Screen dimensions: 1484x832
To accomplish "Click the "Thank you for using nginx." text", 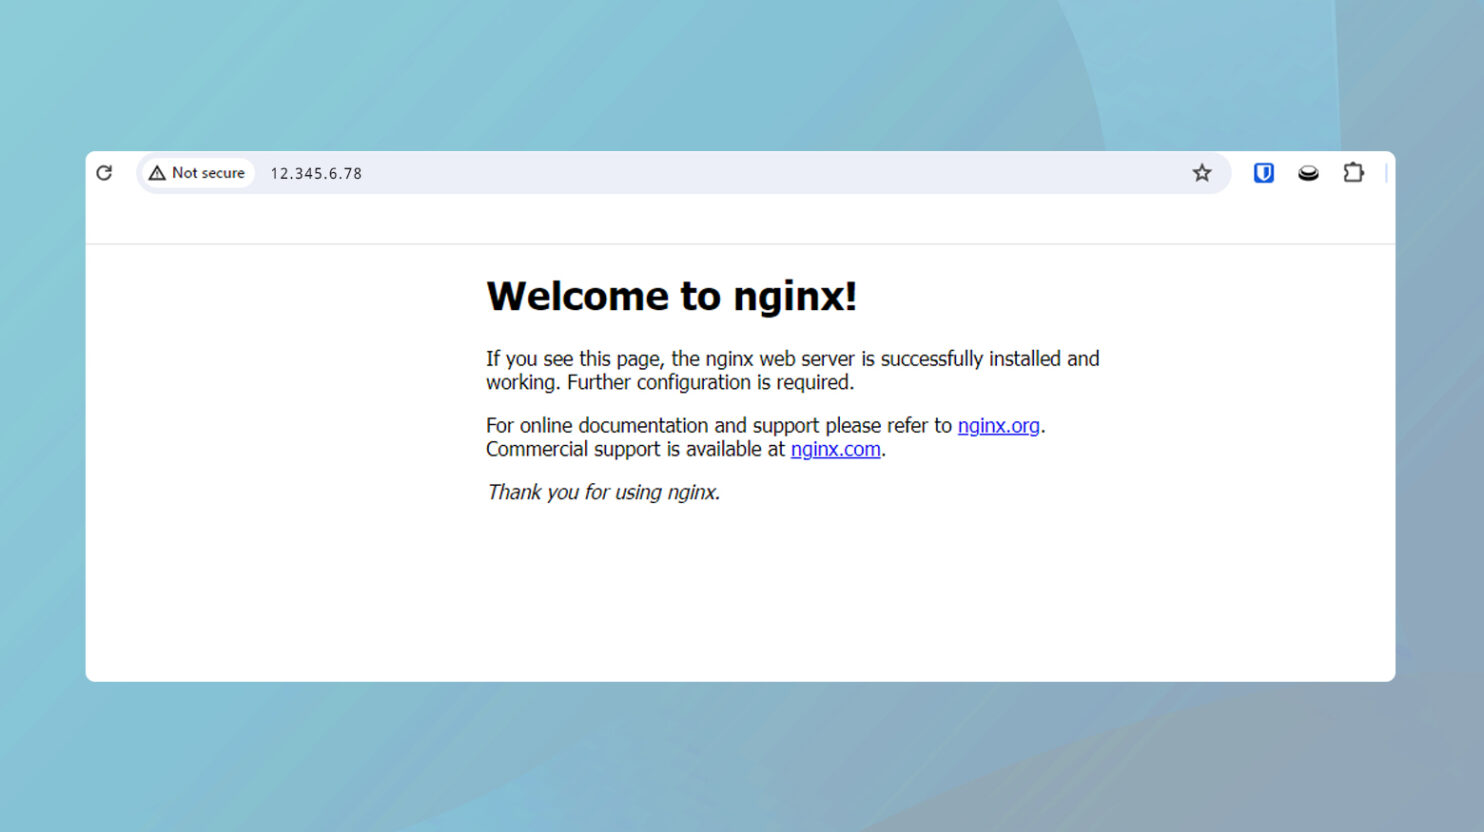I will pos(603,492).
